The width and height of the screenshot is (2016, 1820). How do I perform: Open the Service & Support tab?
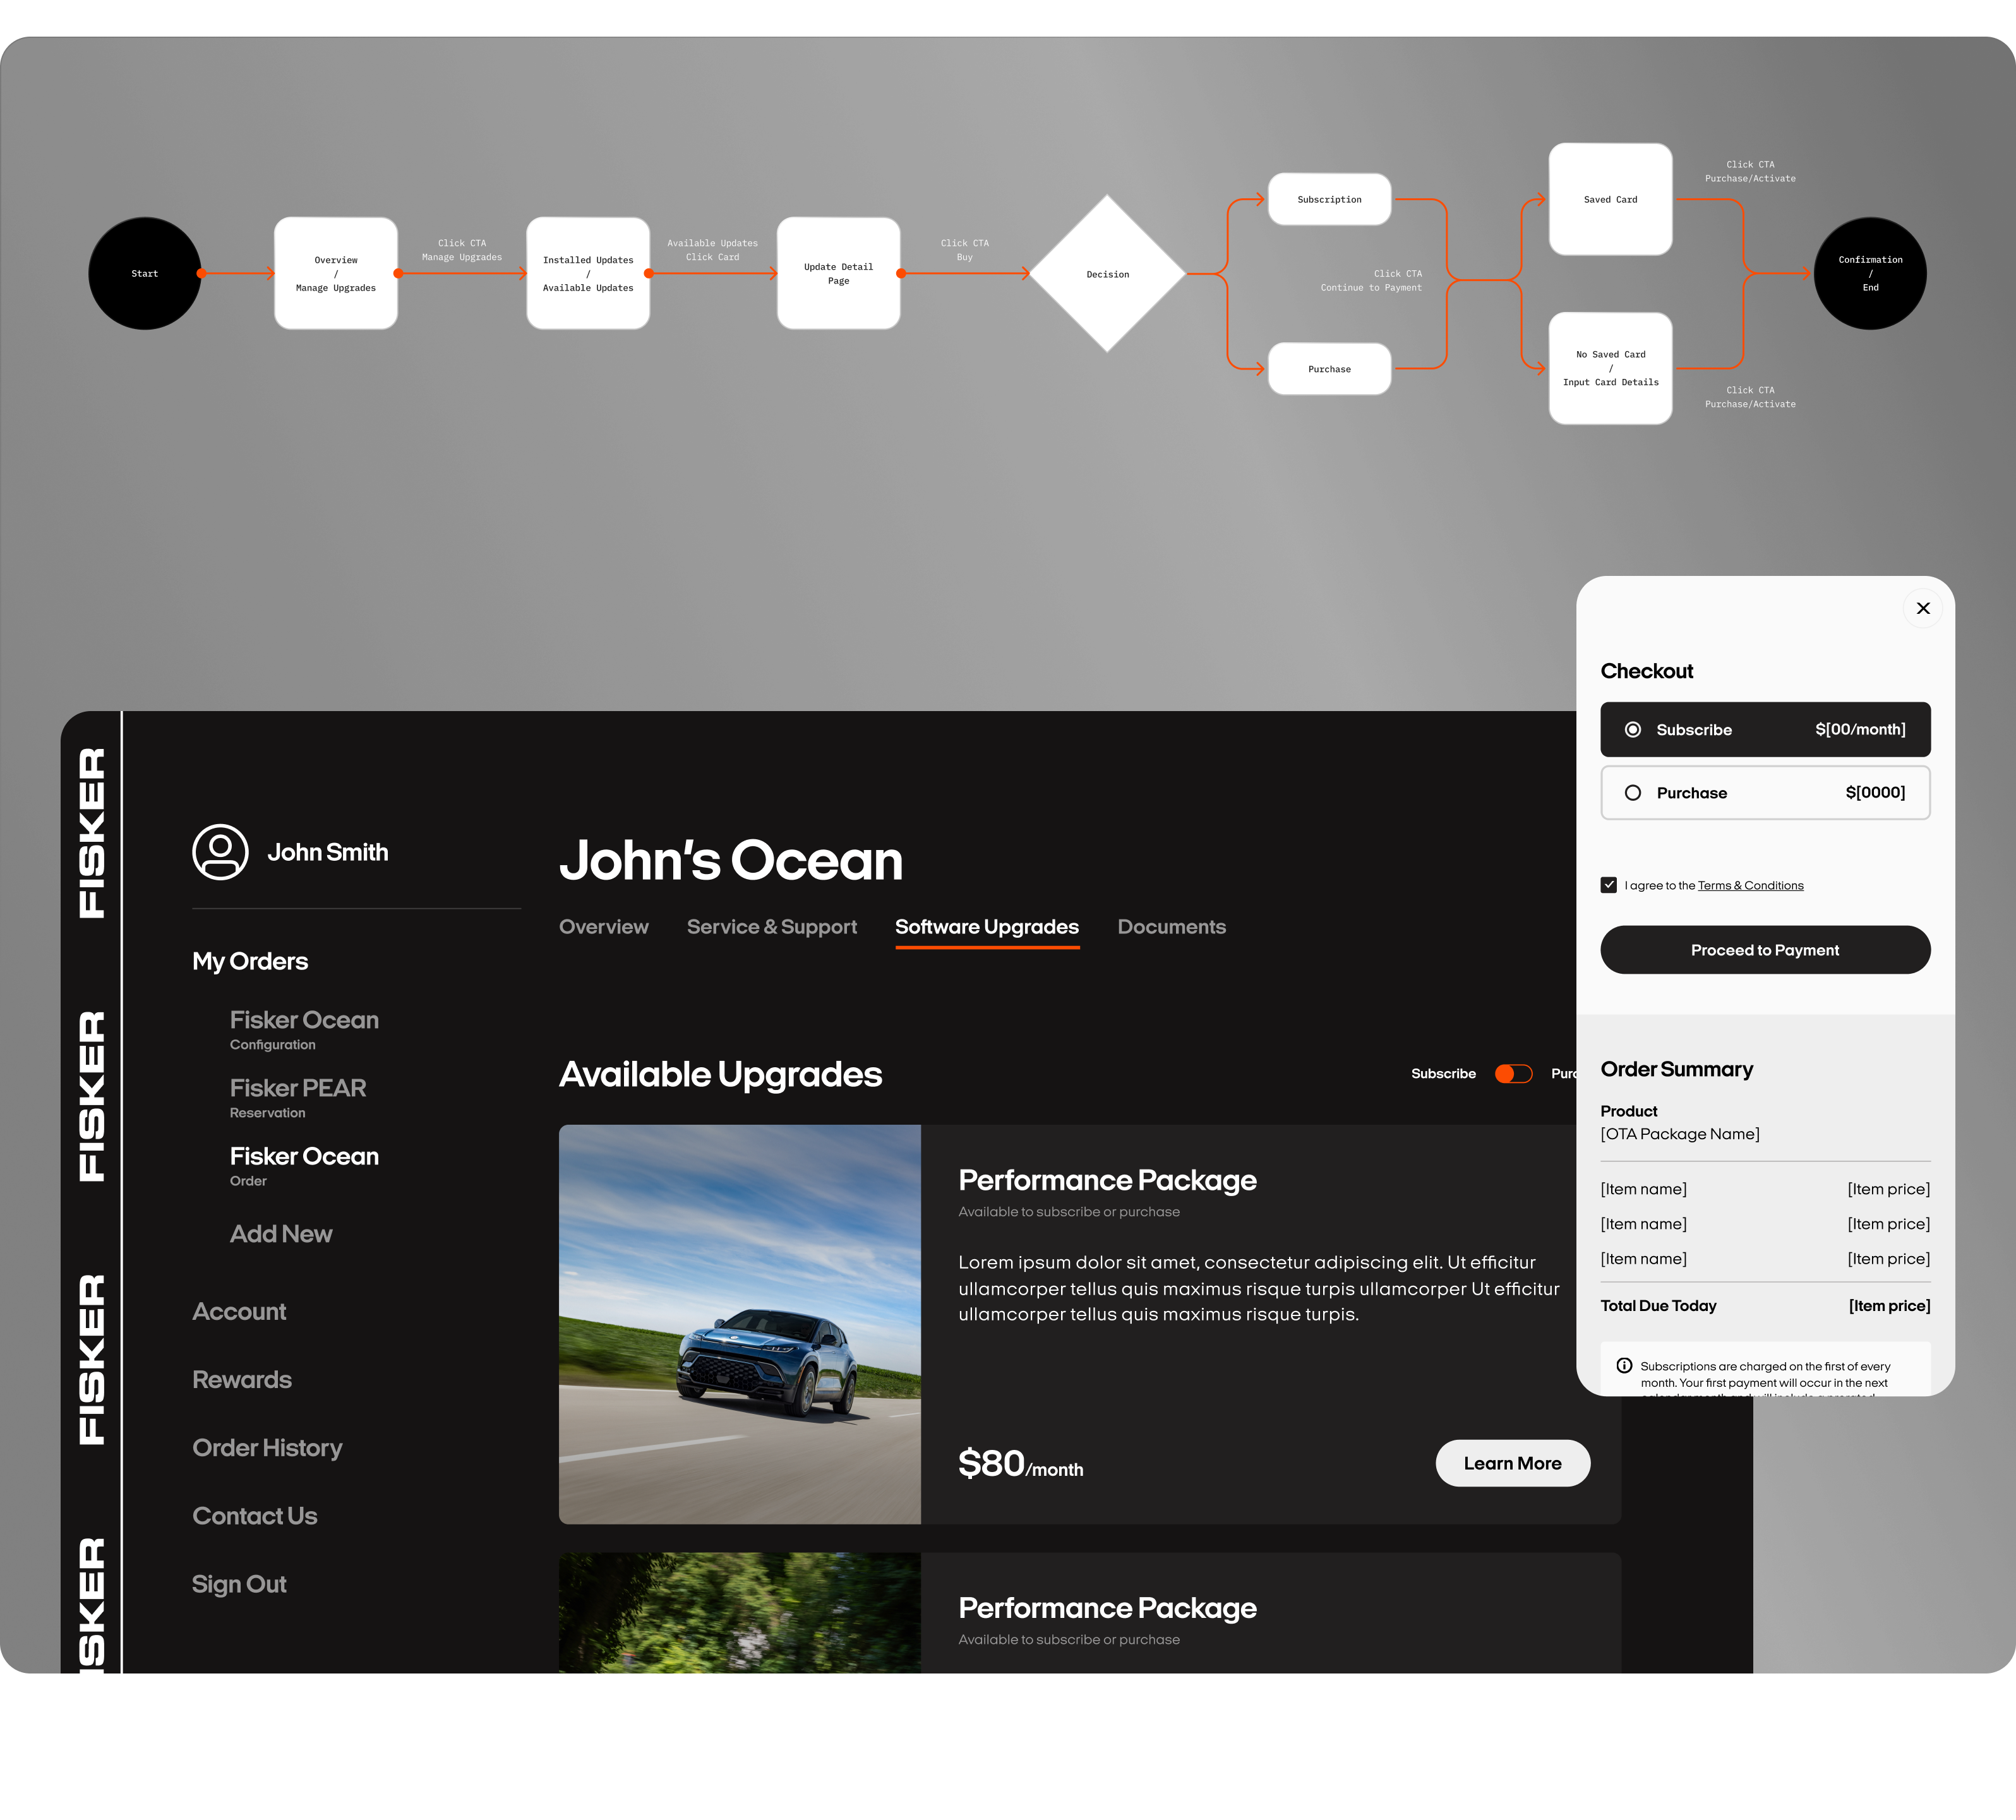[x=771, y=927]
